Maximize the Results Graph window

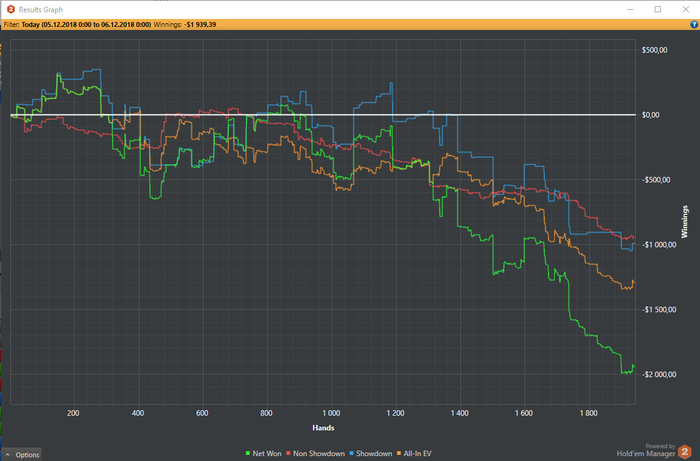(x=658, y=9)
